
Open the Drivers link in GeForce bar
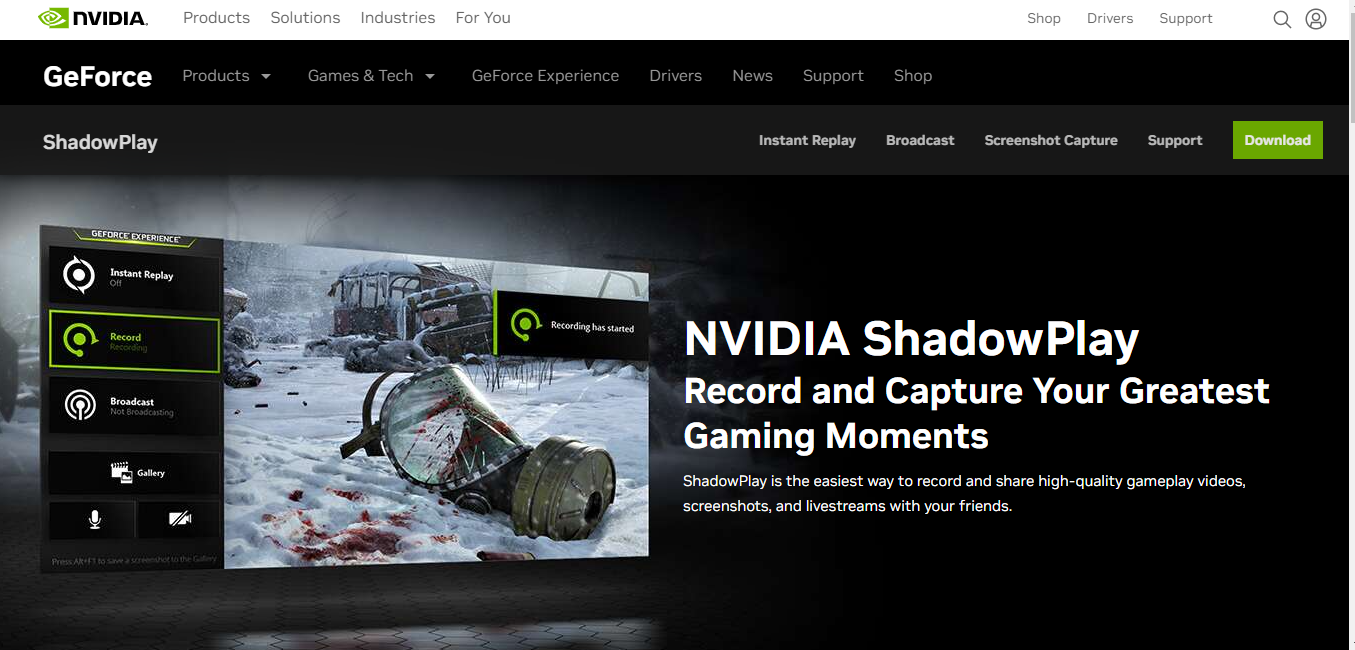coord(675,76)
